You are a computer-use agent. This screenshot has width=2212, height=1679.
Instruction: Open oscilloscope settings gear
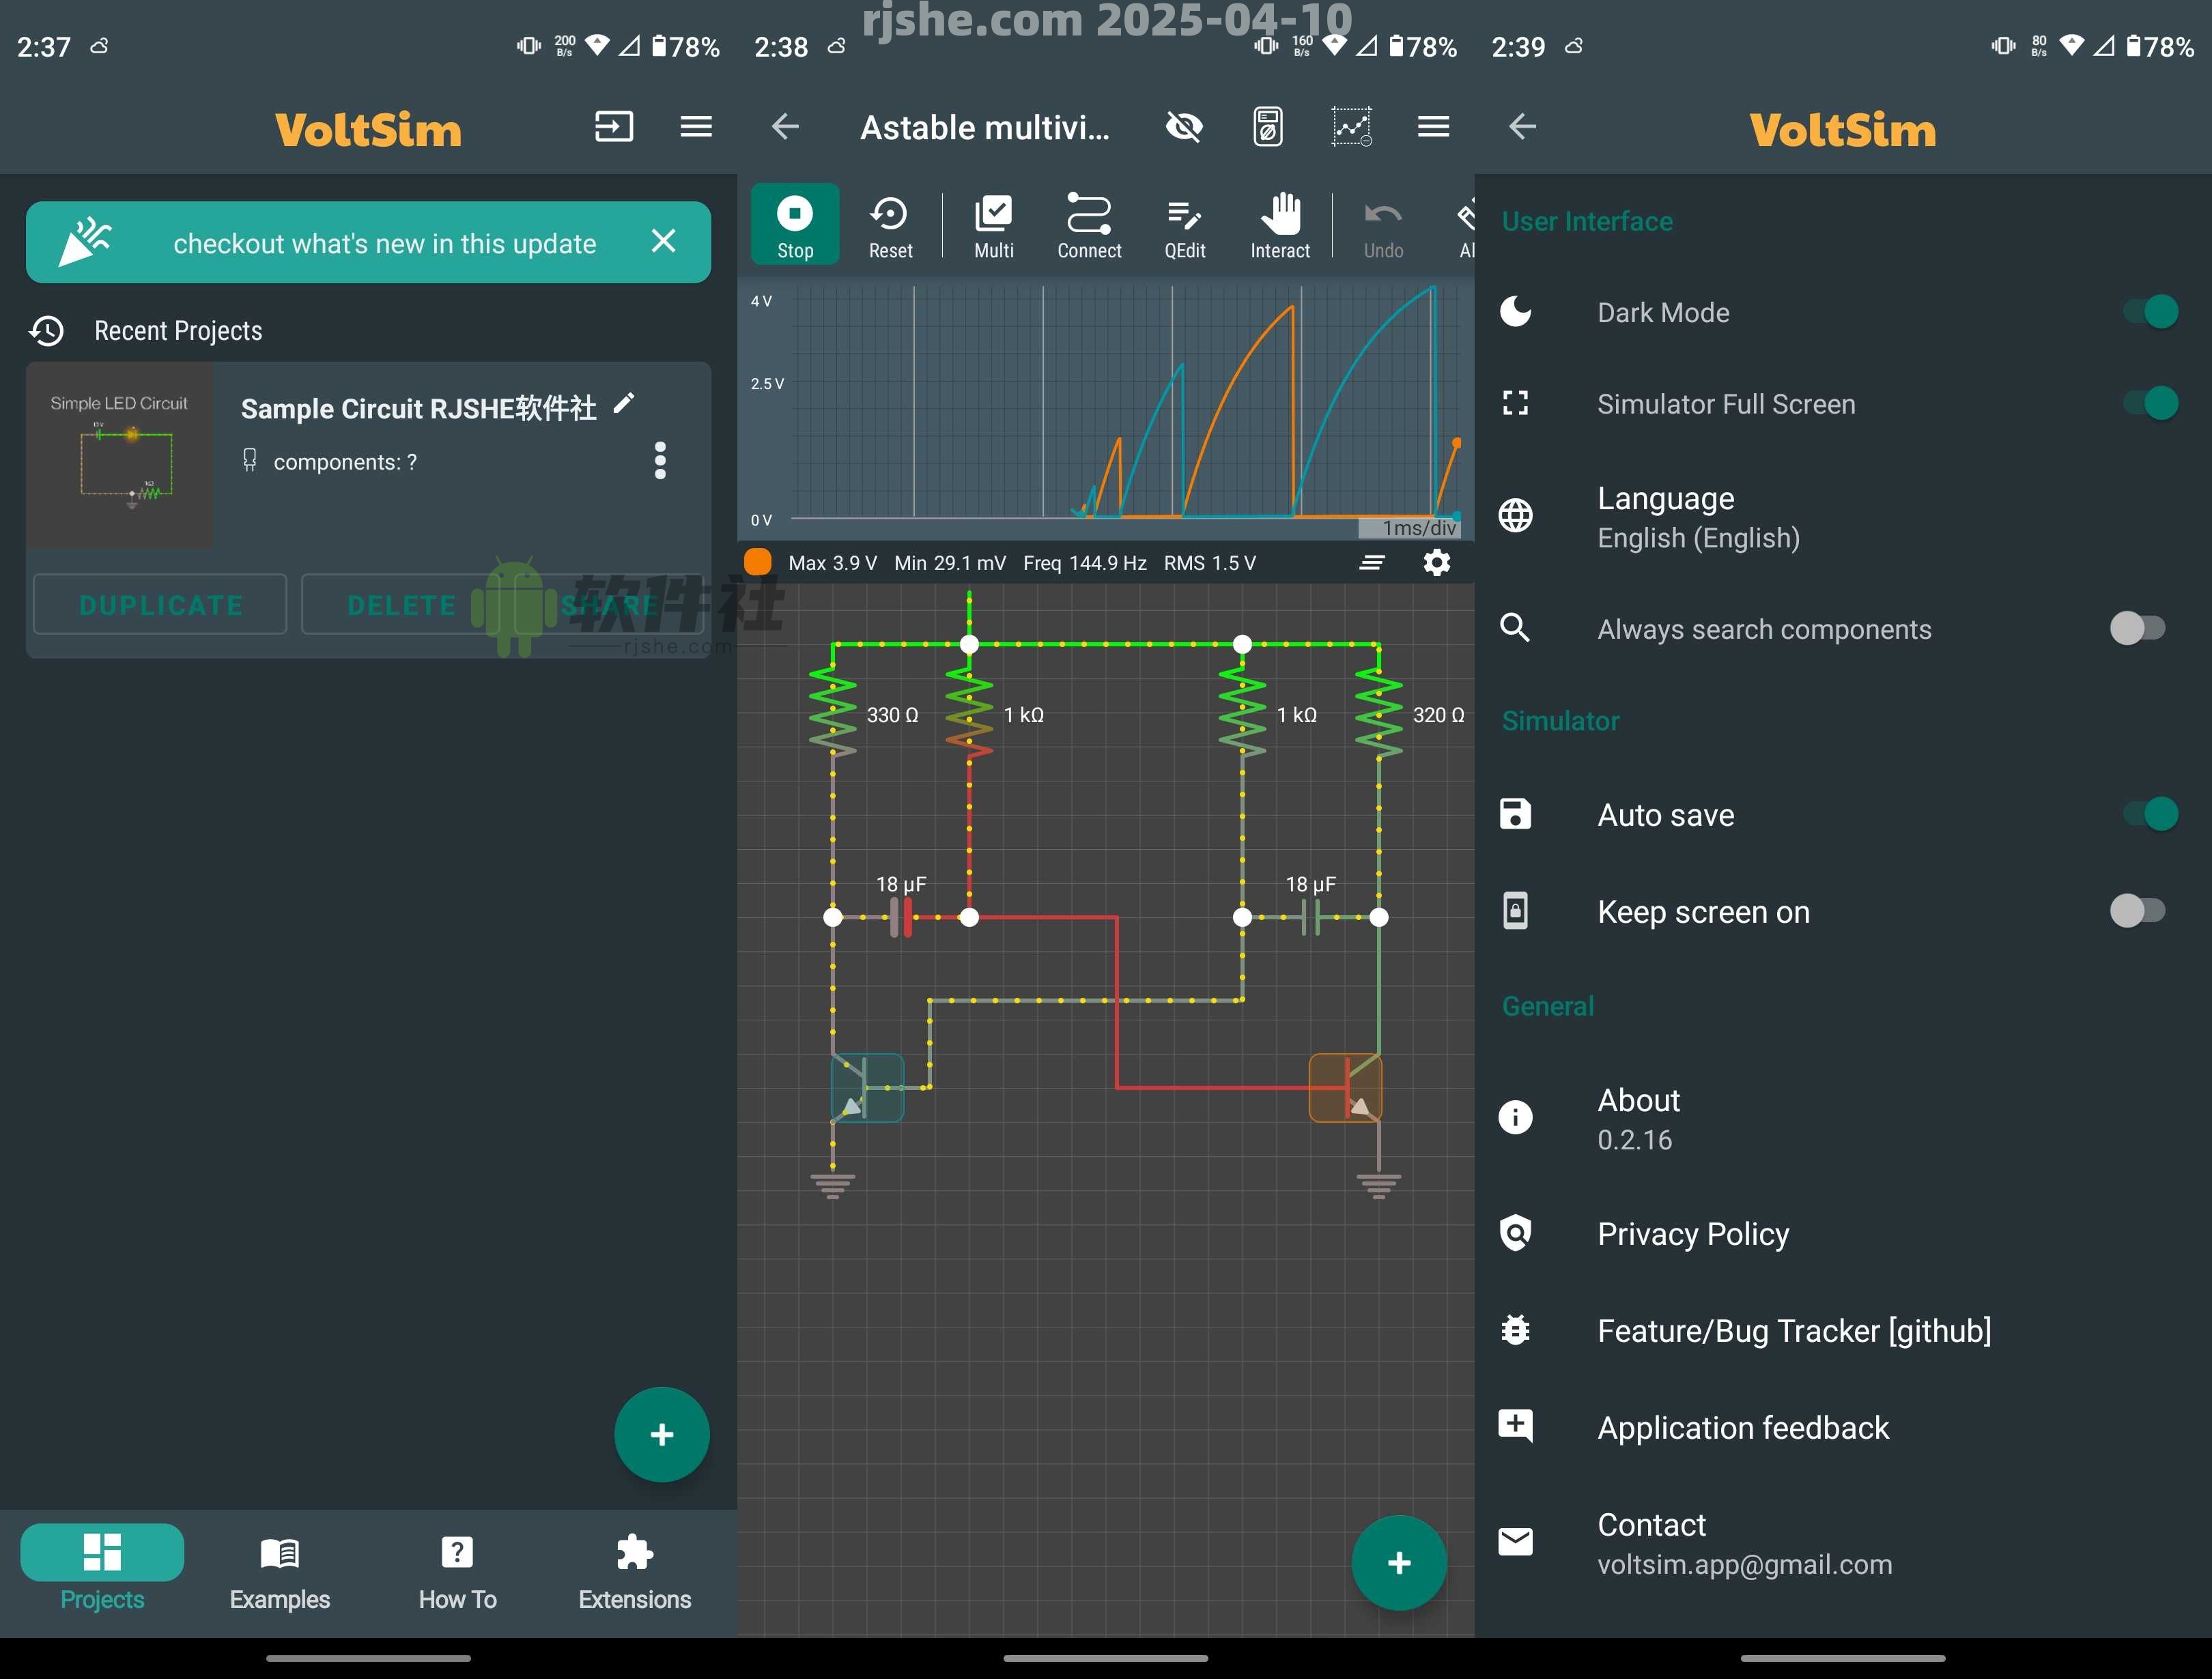[1436, 562]
